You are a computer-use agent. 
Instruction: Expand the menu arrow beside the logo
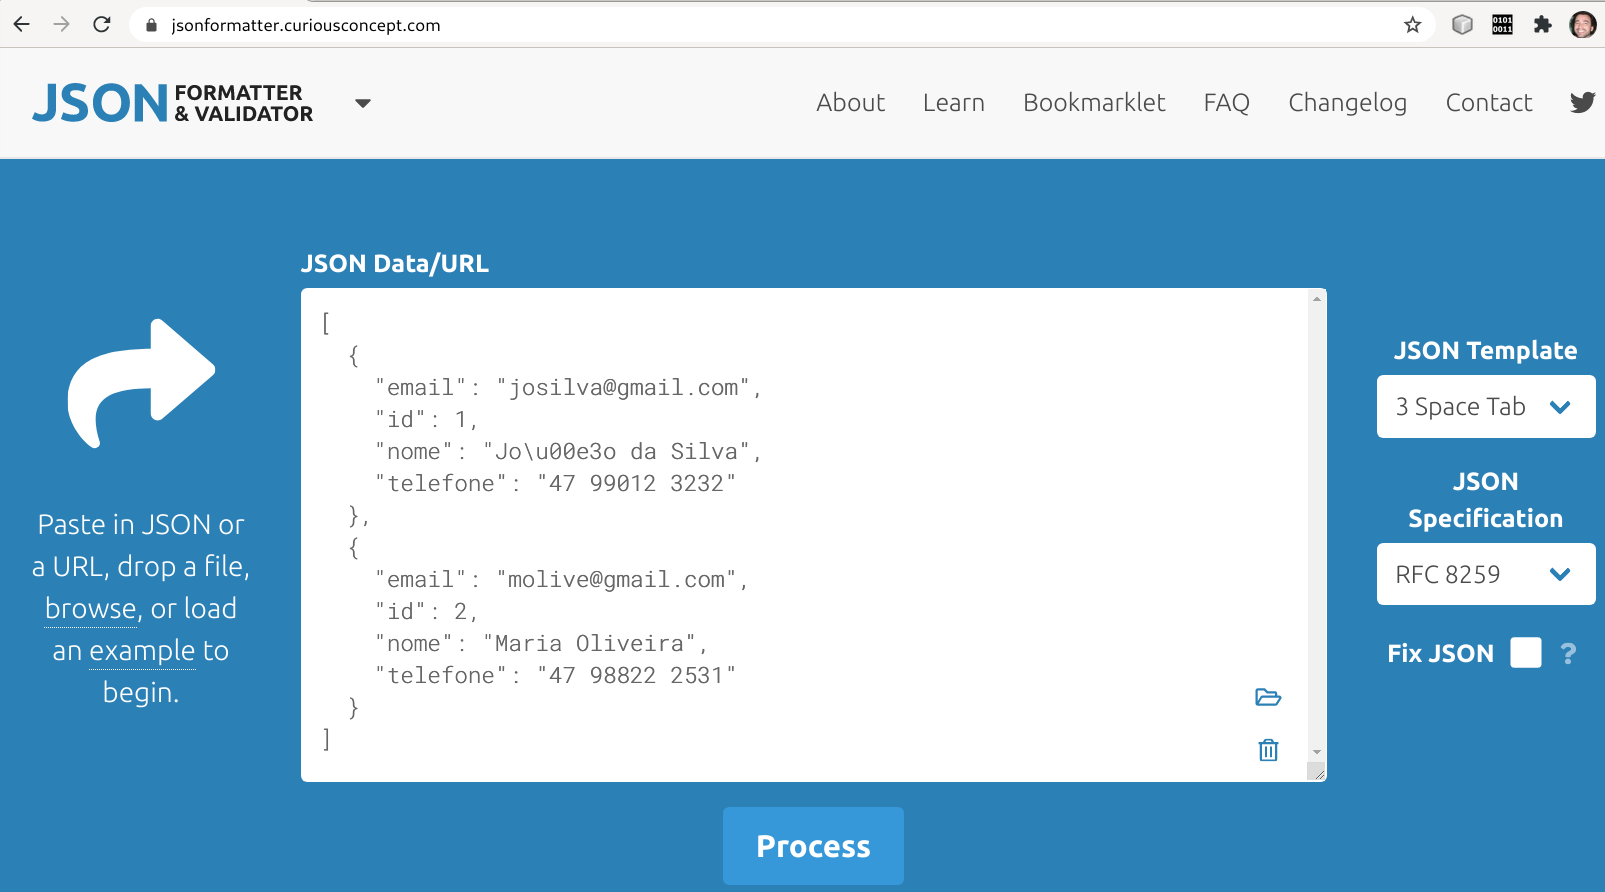click(x=363, y=103)
